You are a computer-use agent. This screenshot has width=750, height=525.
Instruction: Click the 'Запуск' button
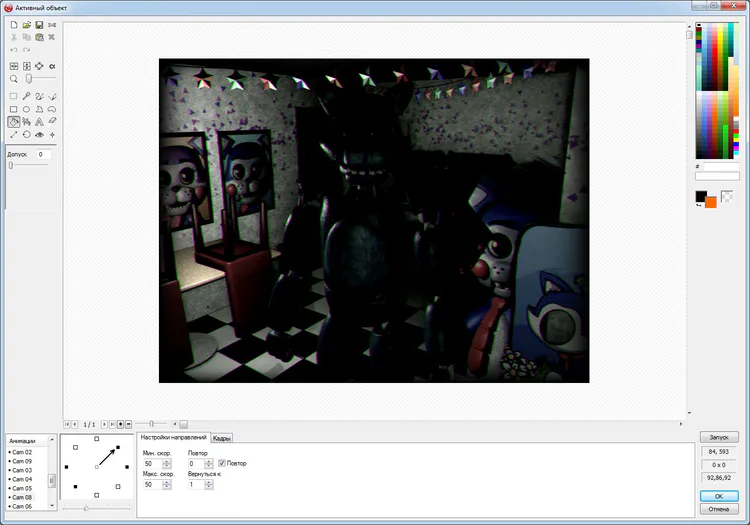pos(719,437)
